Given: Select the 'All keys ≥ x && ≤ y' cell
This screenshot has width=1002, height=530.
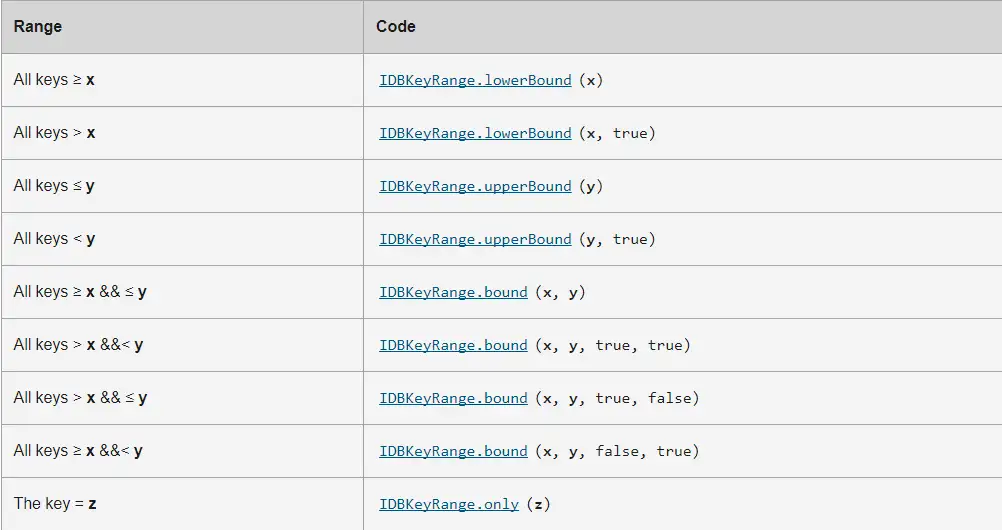Looking at the screenshot, I should click(x=182, y=292).
